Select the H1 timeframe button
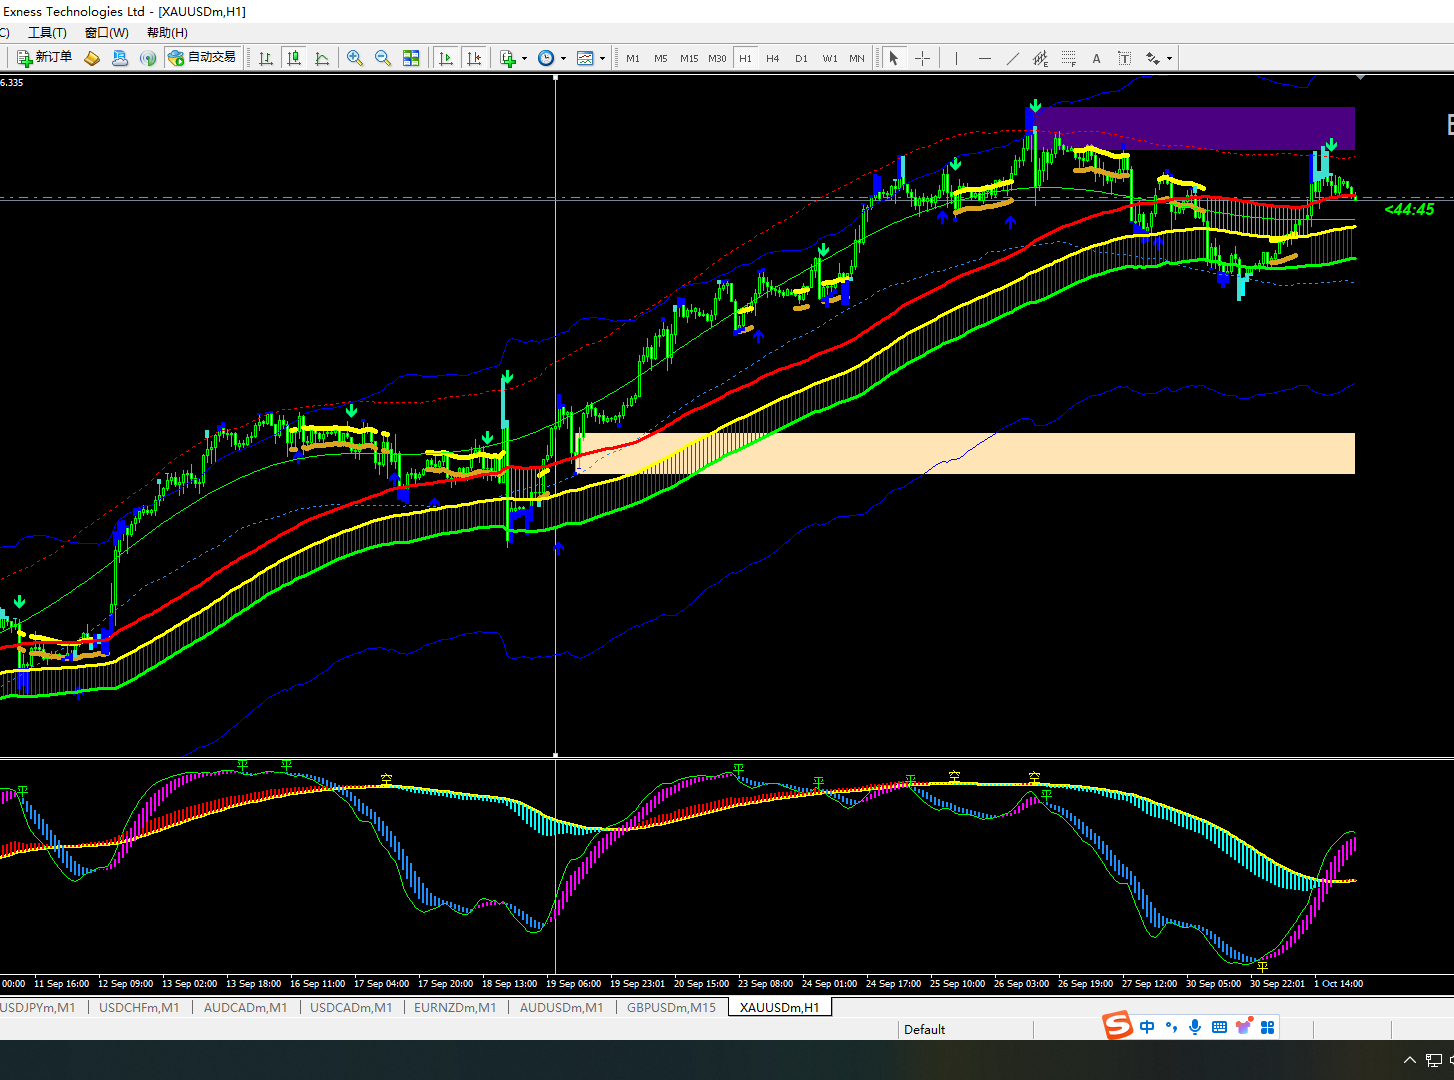Image resolution: width=1454 pixels, height=1080 pixels. (x=745, y=58)
